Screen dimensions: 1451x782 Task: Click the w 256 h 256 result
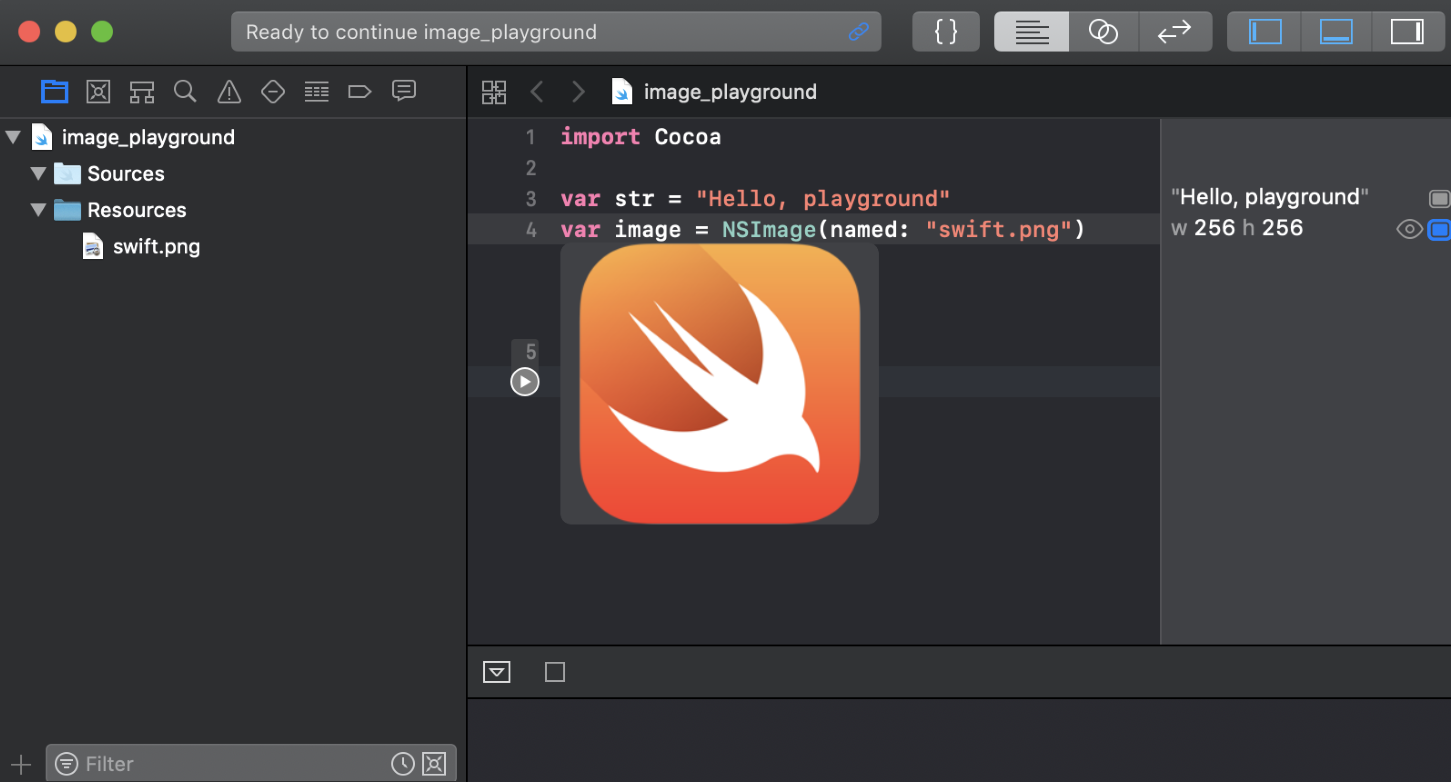click(1237, 228)
